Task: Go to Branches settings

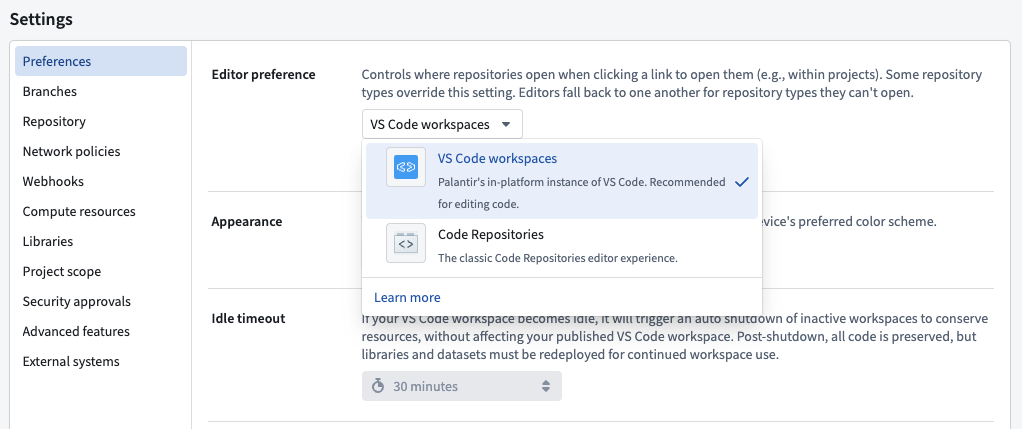Action: click(x=50, y=91)
